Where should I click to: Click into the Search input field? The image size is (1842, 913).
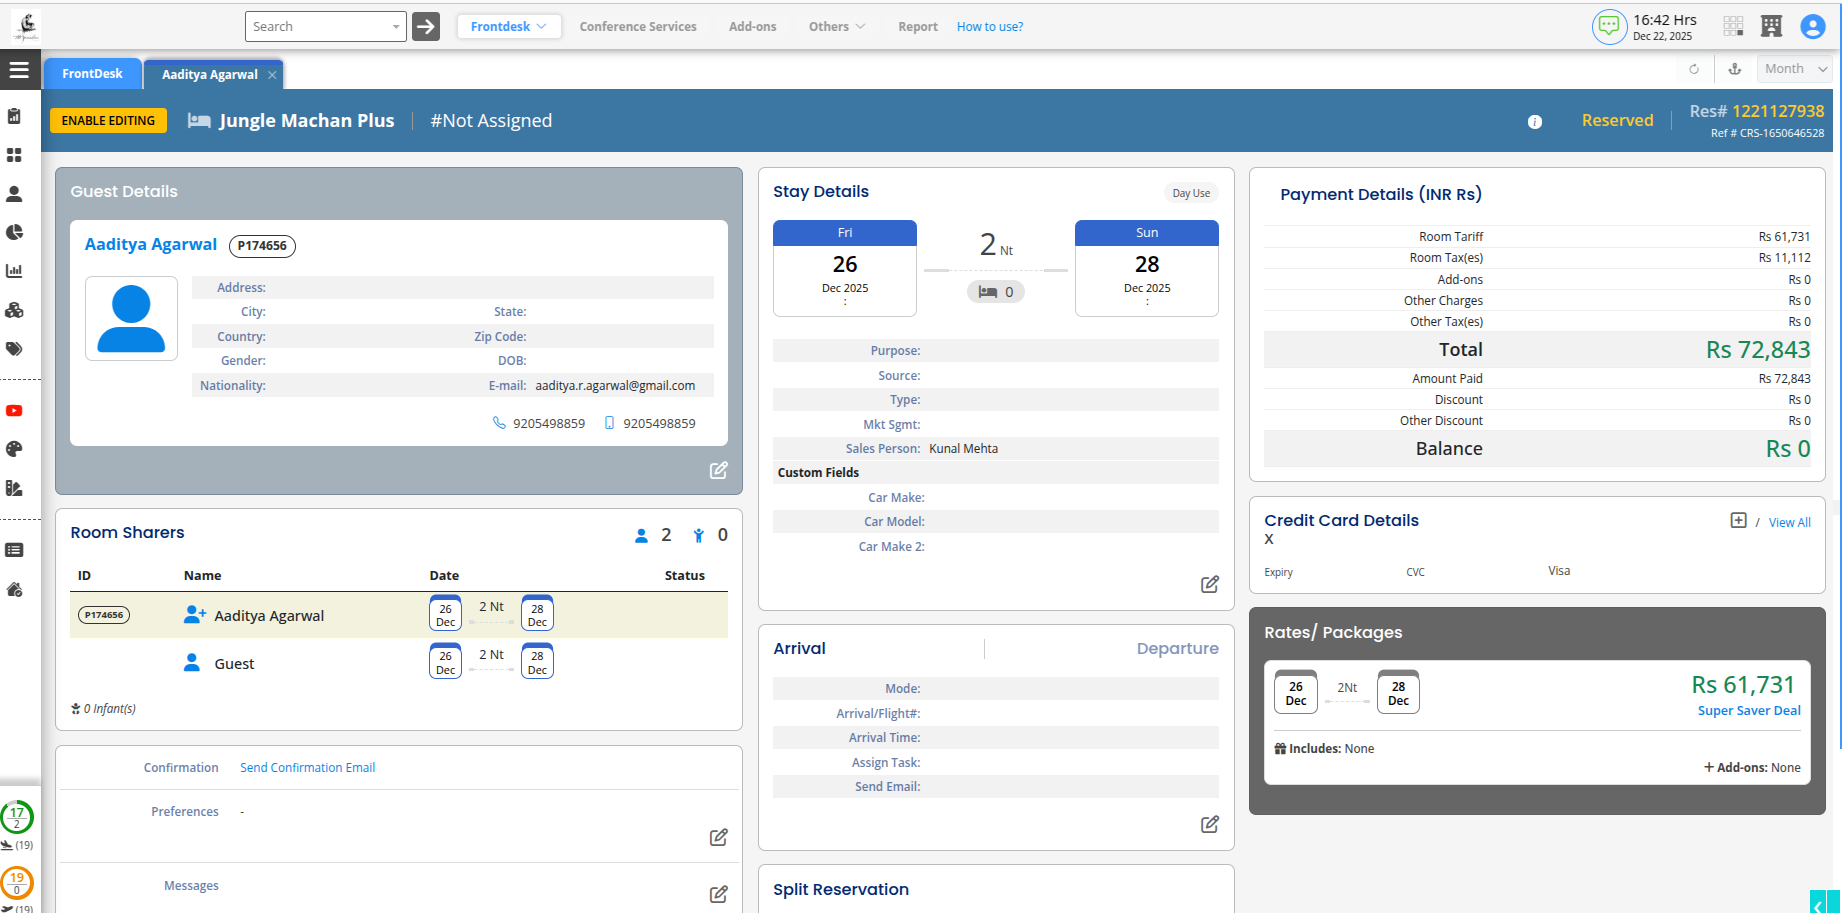pyautogui.click(x=318, y=27)
